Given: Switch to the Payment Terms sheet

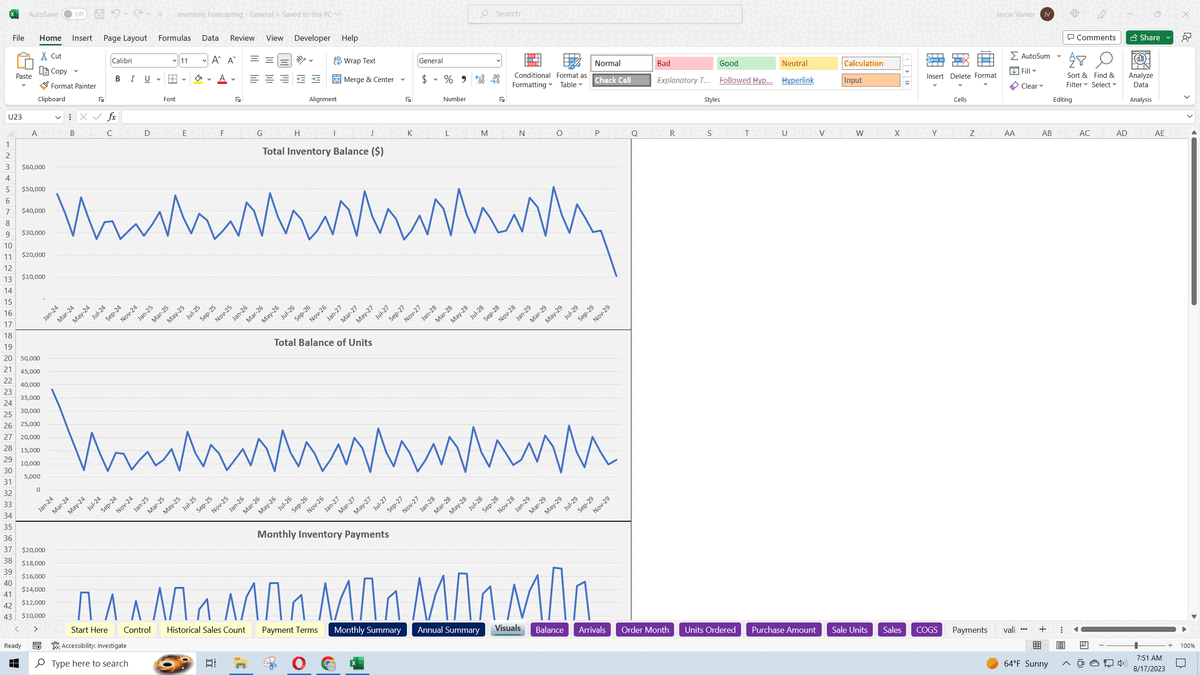Looking at the screenshot, I should [x=290, y=630].
